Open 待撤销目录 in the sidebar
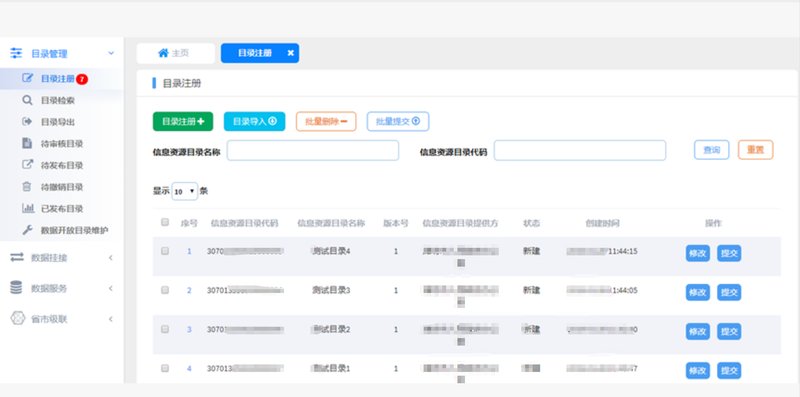The height and width of the screenshot is (397, 800). click(x=62, y=187)
